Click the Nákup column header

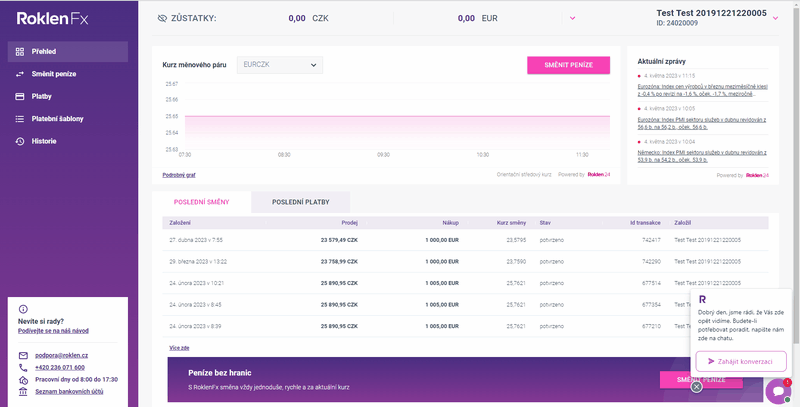[x=451, y=223]
